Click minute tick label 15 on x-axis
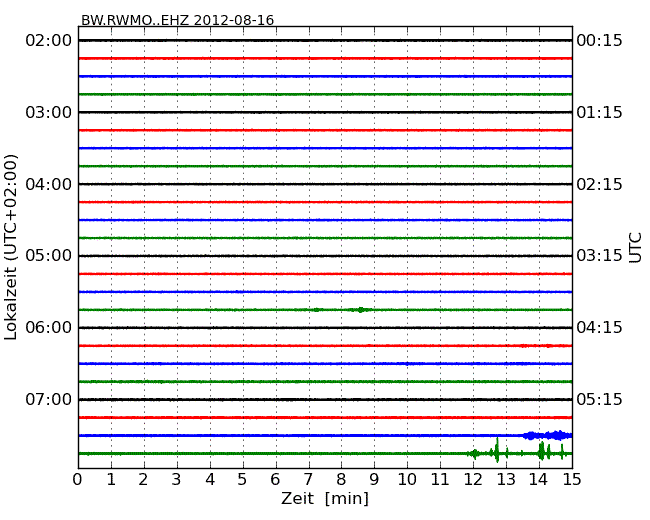 point(572,480)
